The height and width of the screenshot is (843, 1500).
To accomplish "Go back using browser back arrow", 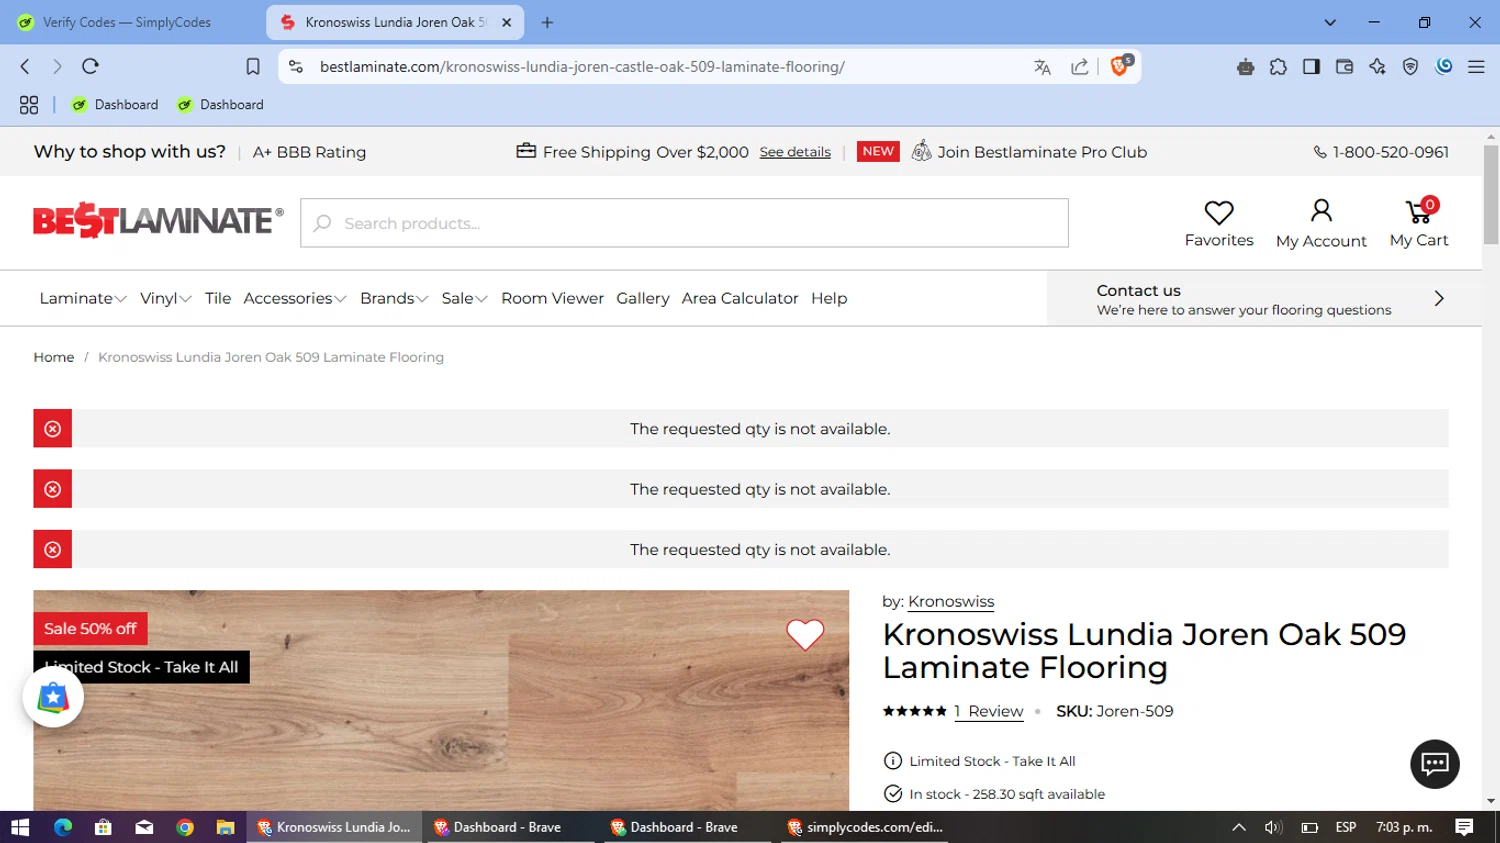I will [x=25, y=66].
